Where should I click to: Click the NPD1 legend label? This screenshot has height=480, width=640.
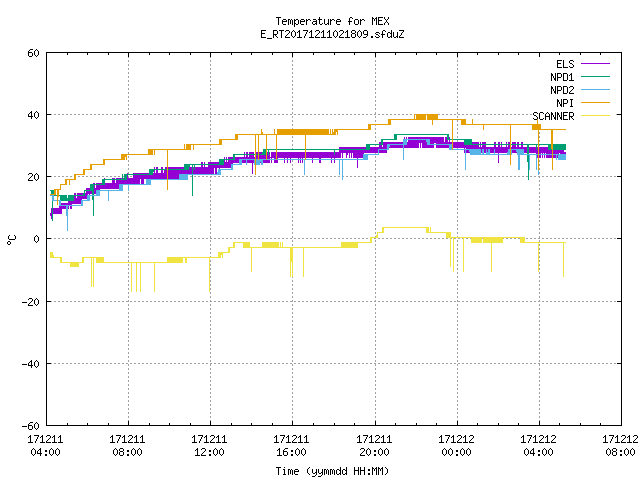562,77
